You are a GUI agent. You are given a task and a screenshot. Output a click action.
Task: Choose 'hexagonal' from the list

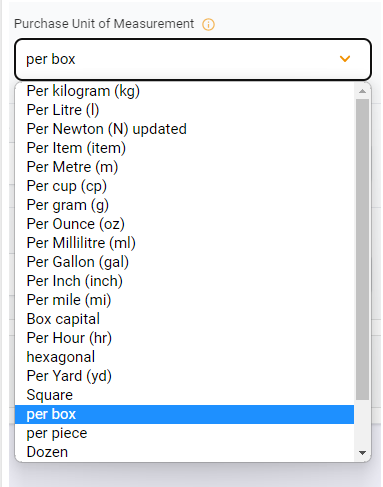point(184,357)
